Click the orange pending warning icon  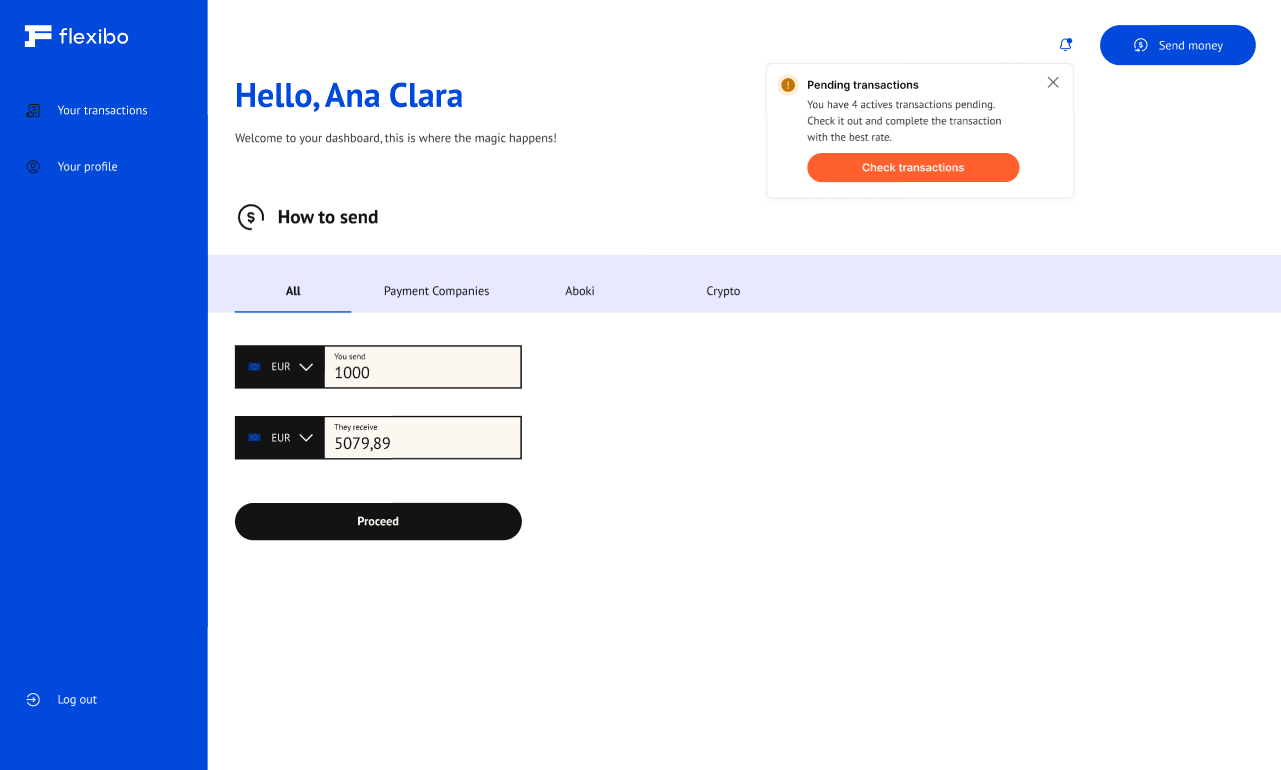(x=788, y=85)
